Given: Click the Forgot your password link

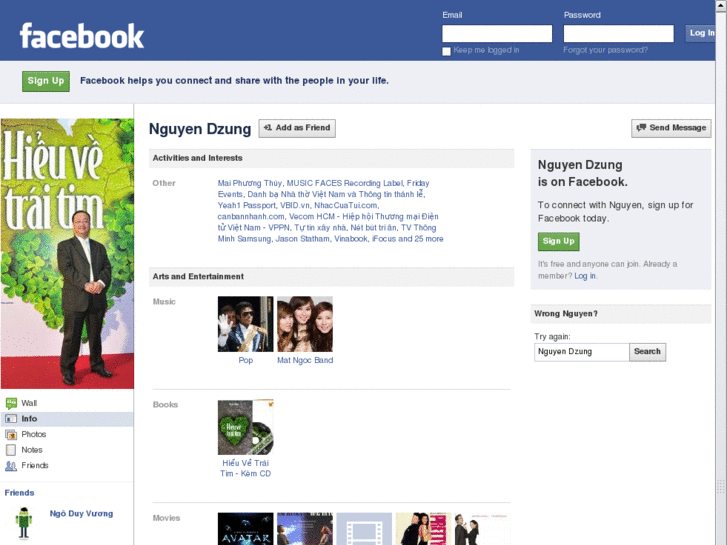Looking at the screenshot, I should coord(606,50).
